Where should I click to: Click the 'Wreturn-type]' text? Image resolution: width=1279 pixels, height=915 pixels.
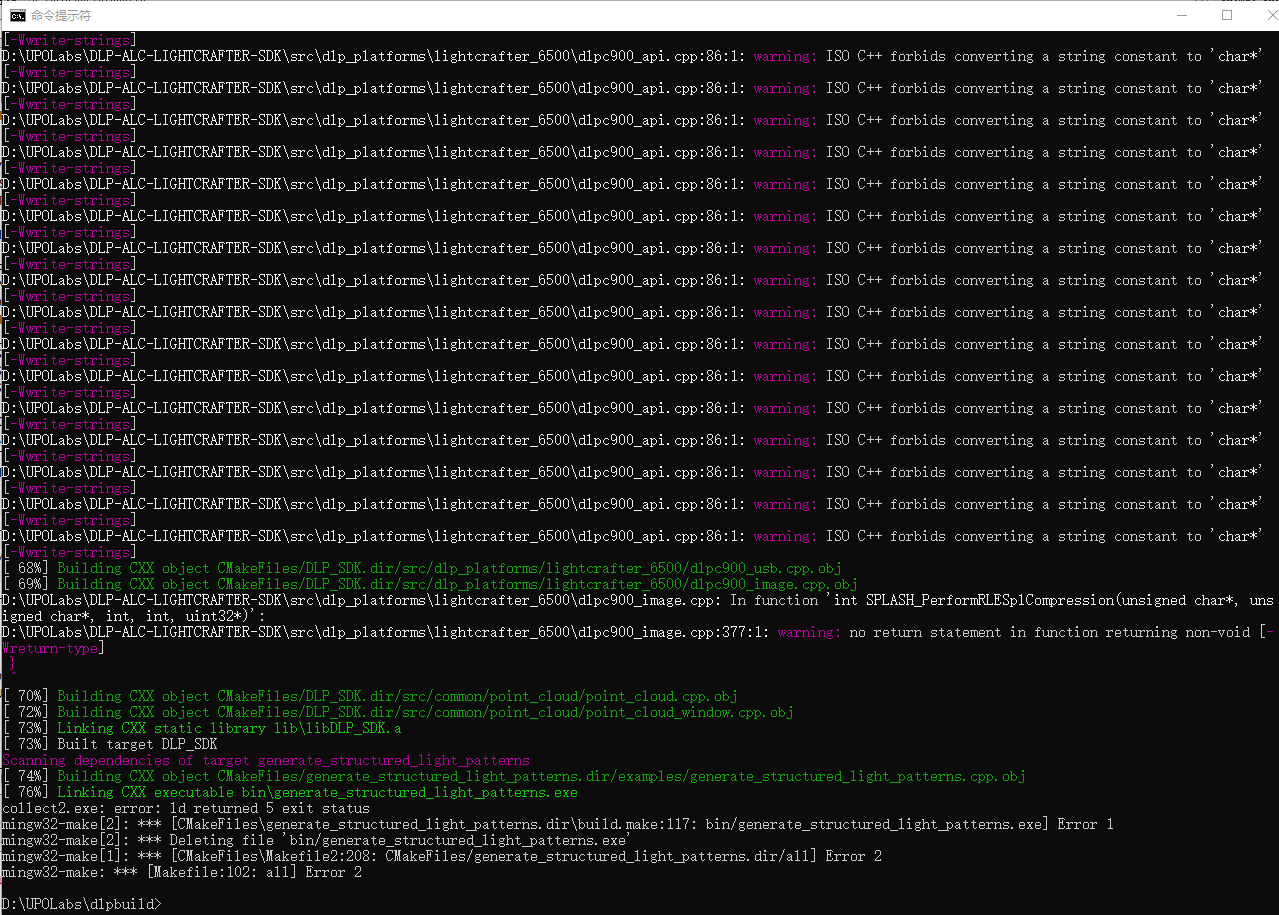51,648
